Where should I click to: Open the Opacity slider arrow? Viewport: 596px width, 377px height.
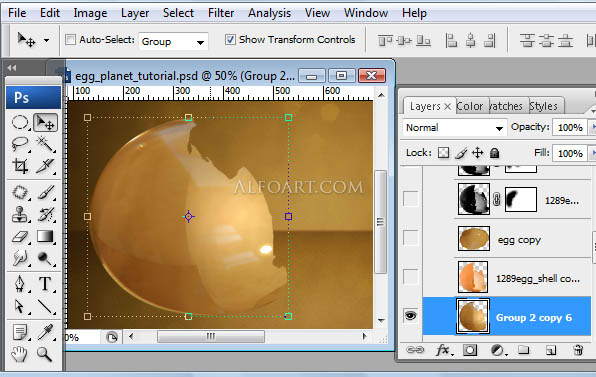point(592,127)
